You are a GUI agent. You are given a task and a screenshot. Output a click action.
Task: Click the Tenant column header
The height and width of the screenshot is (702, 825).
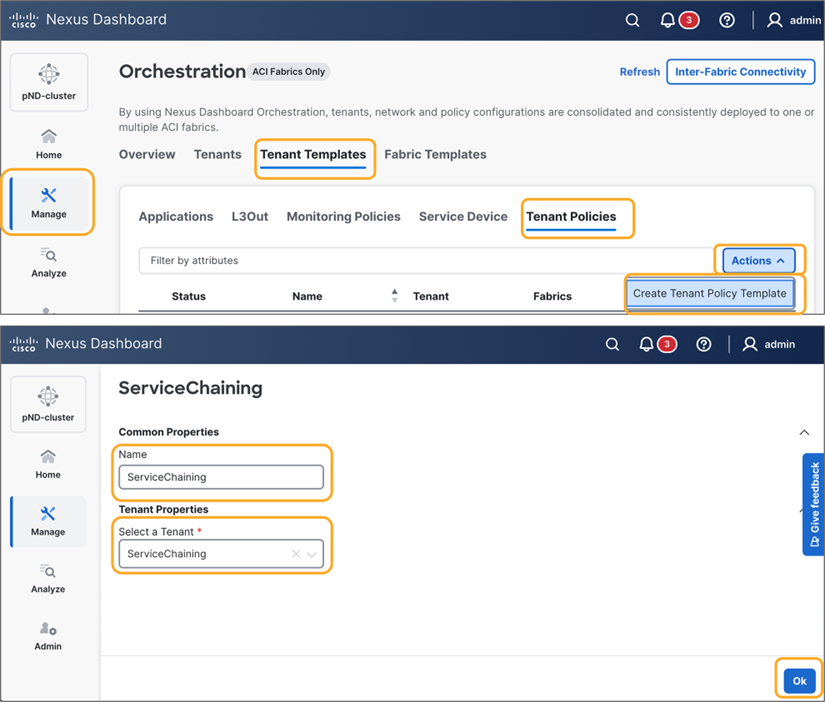point(430,296)
